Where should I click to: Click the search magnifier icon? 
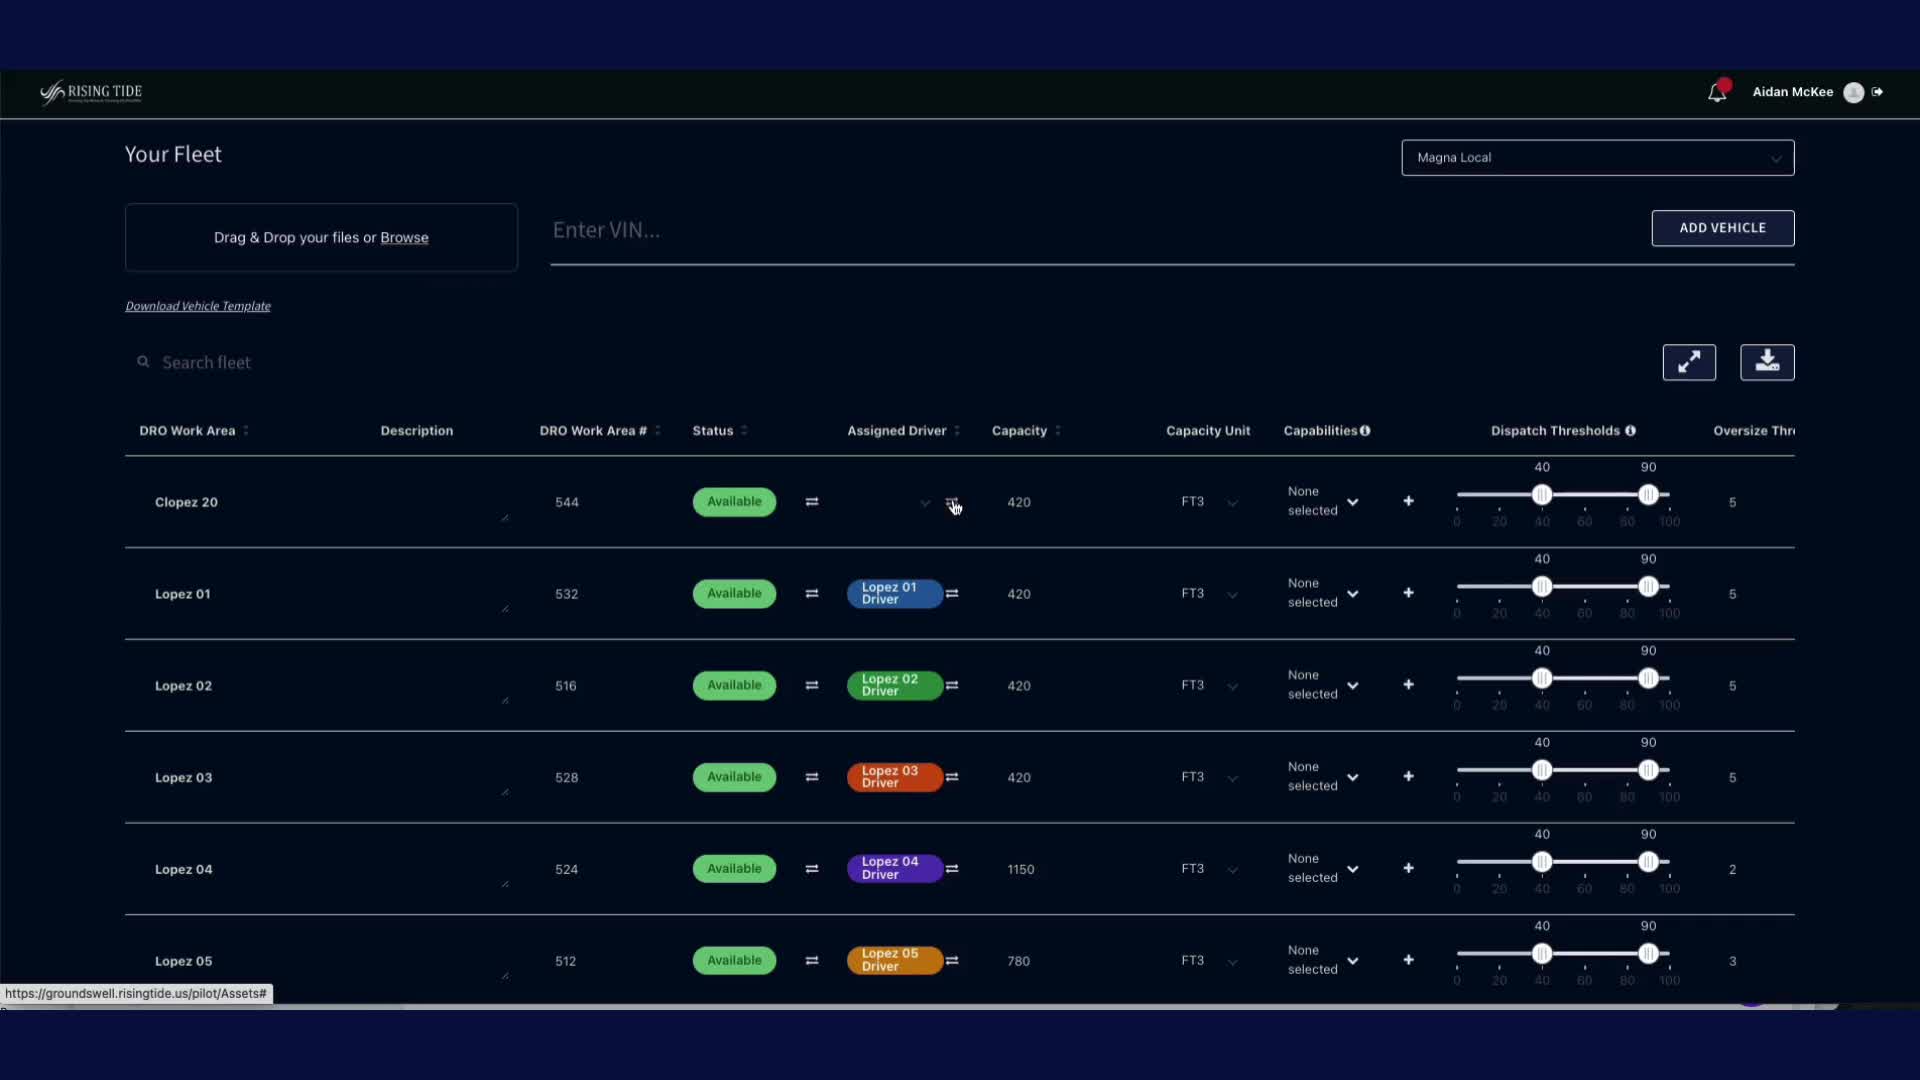click(143, 362)
